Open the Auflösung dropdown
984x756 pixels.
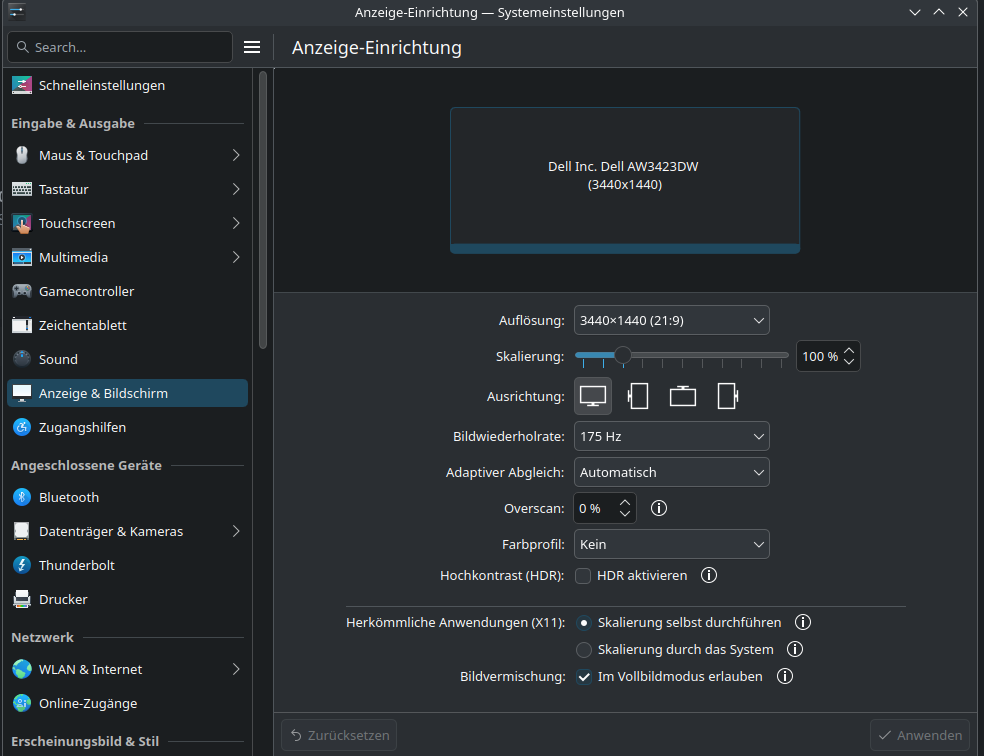click(x=671, y=320)
